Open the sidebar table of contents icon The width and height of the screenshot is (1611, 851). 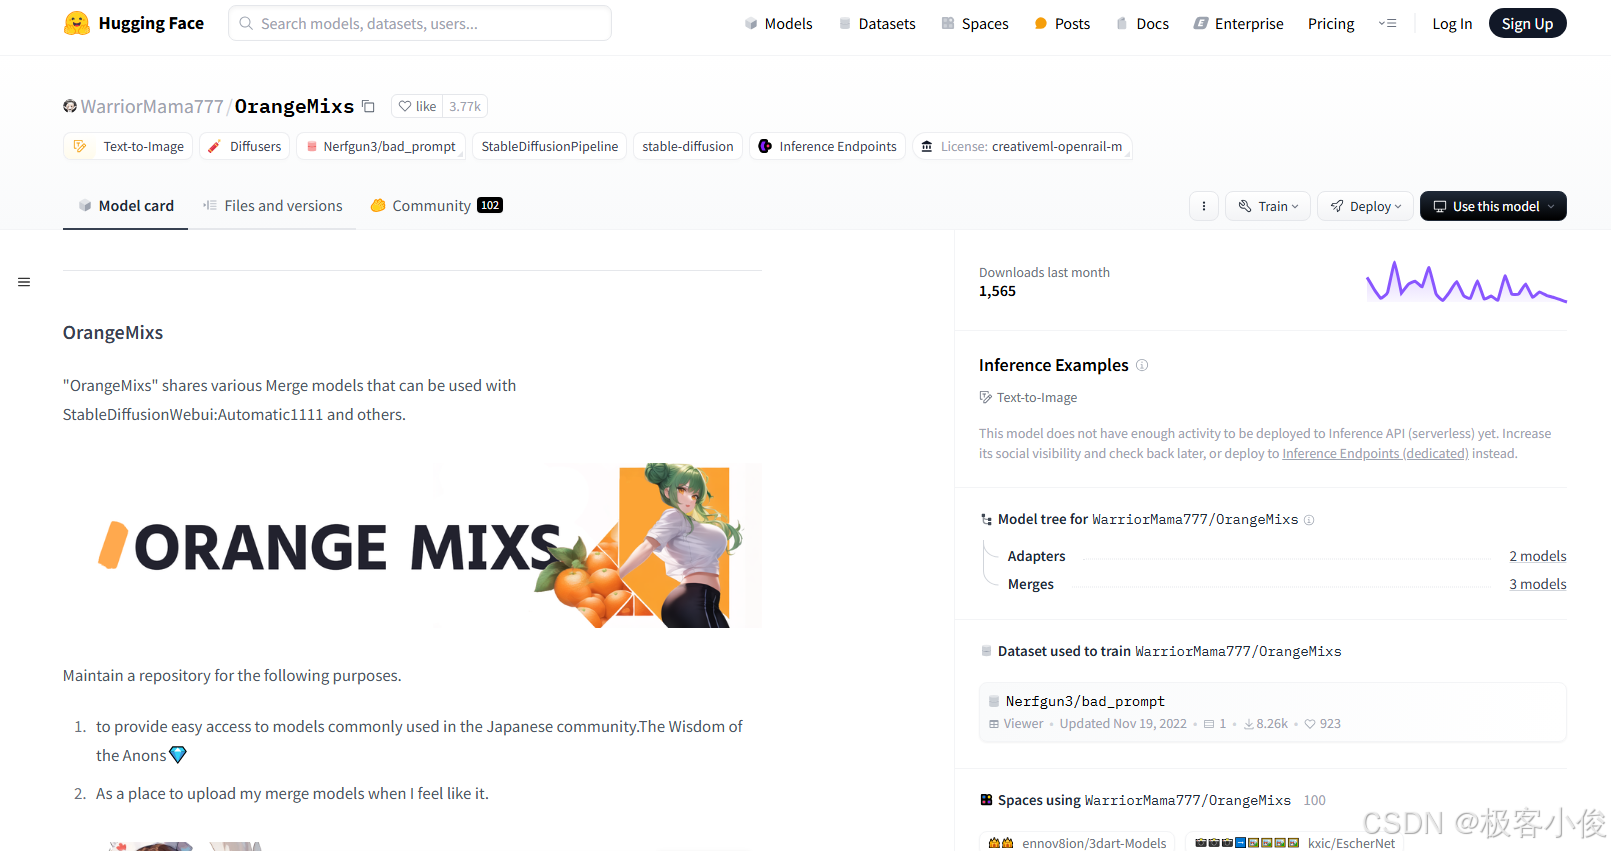point(24,282)
